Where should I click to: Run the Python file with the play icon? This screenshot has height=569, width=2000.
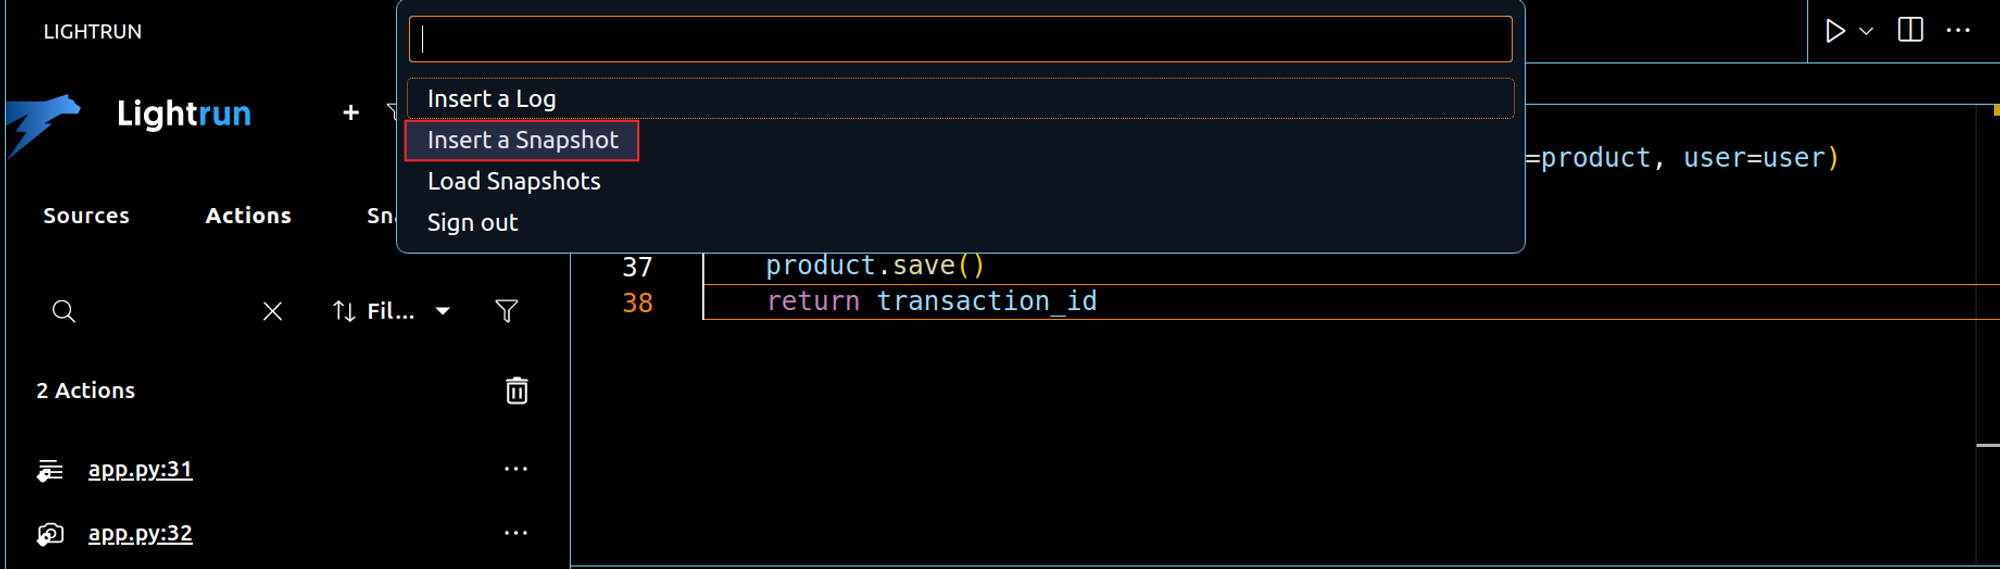click(x=1835, y=31)
